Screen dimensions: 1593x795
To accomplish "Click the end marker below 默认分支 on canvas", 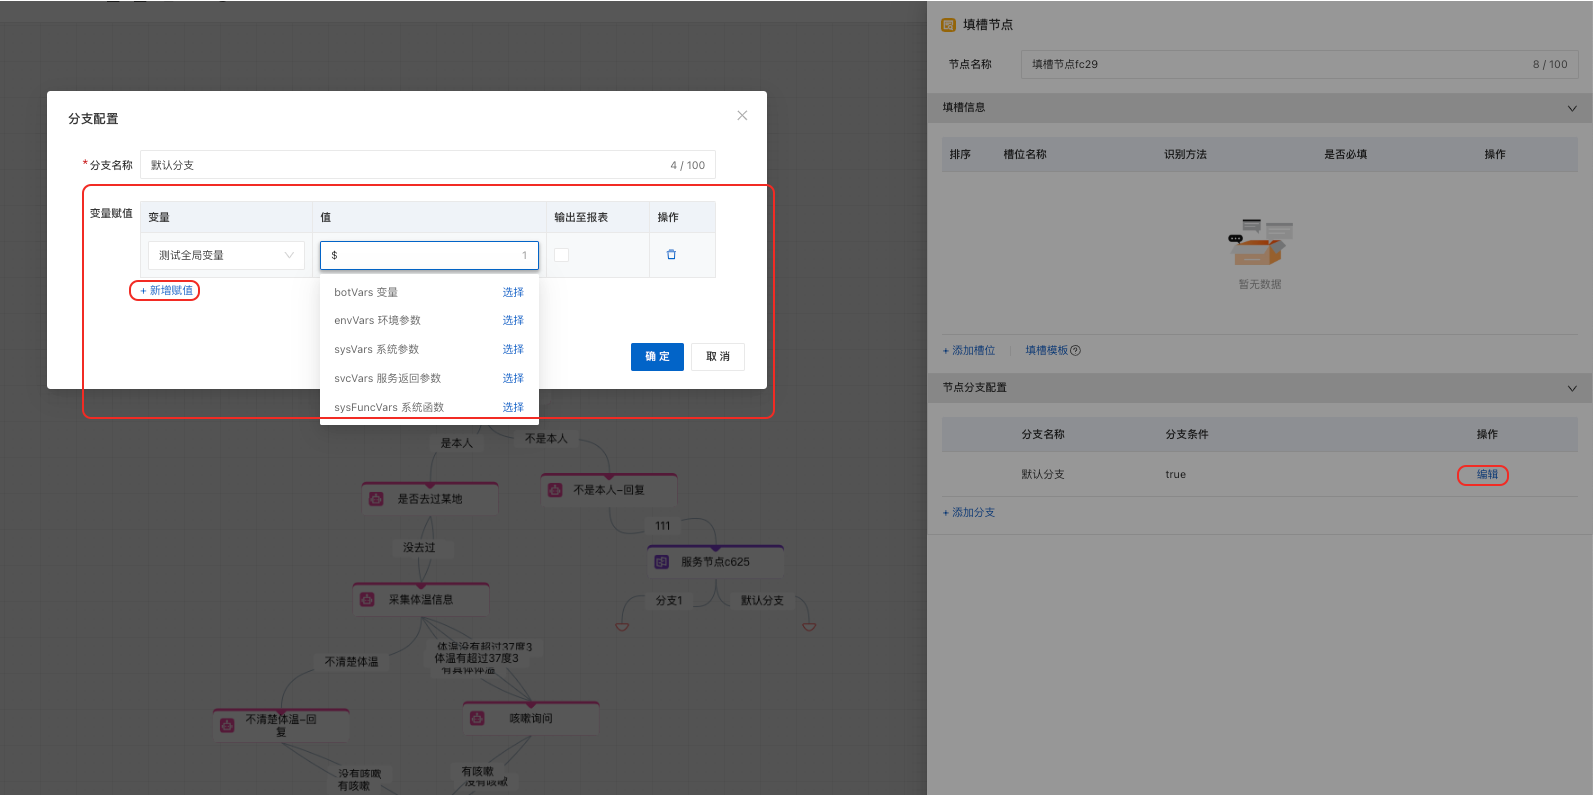I will point(809,627).
